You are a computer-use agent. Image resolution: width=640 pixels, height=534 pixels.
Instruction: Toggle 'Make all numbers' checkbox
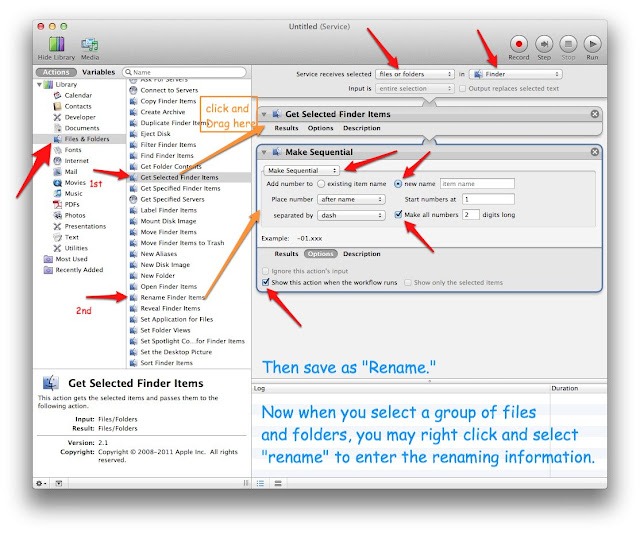[x=398, y=215]
